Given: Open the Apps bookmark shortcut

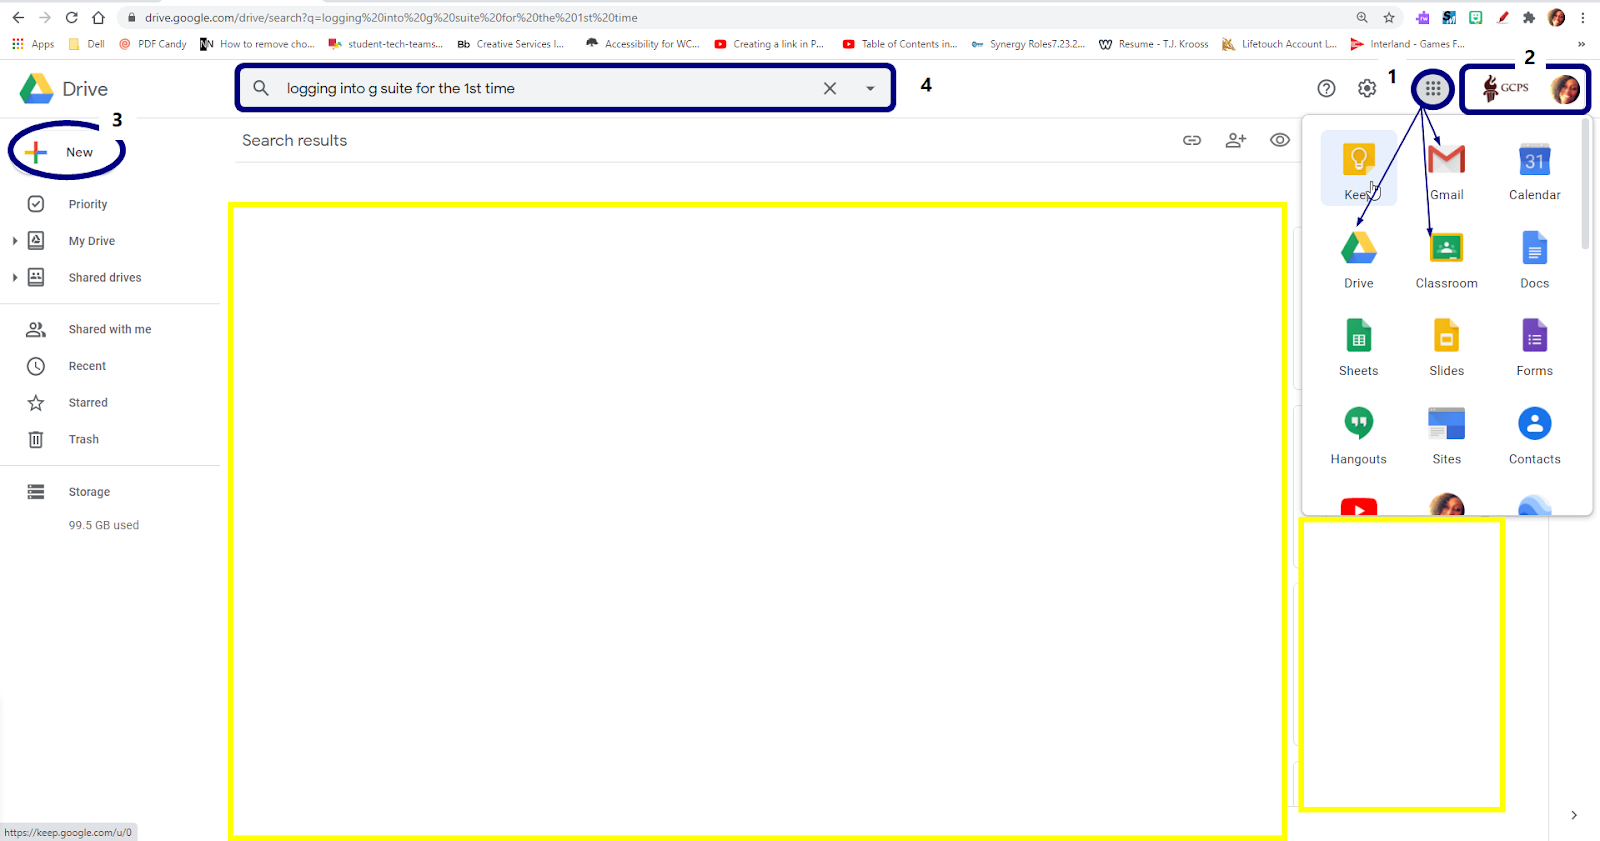Looking at the screenshot, I should click(x=33, y=44).
